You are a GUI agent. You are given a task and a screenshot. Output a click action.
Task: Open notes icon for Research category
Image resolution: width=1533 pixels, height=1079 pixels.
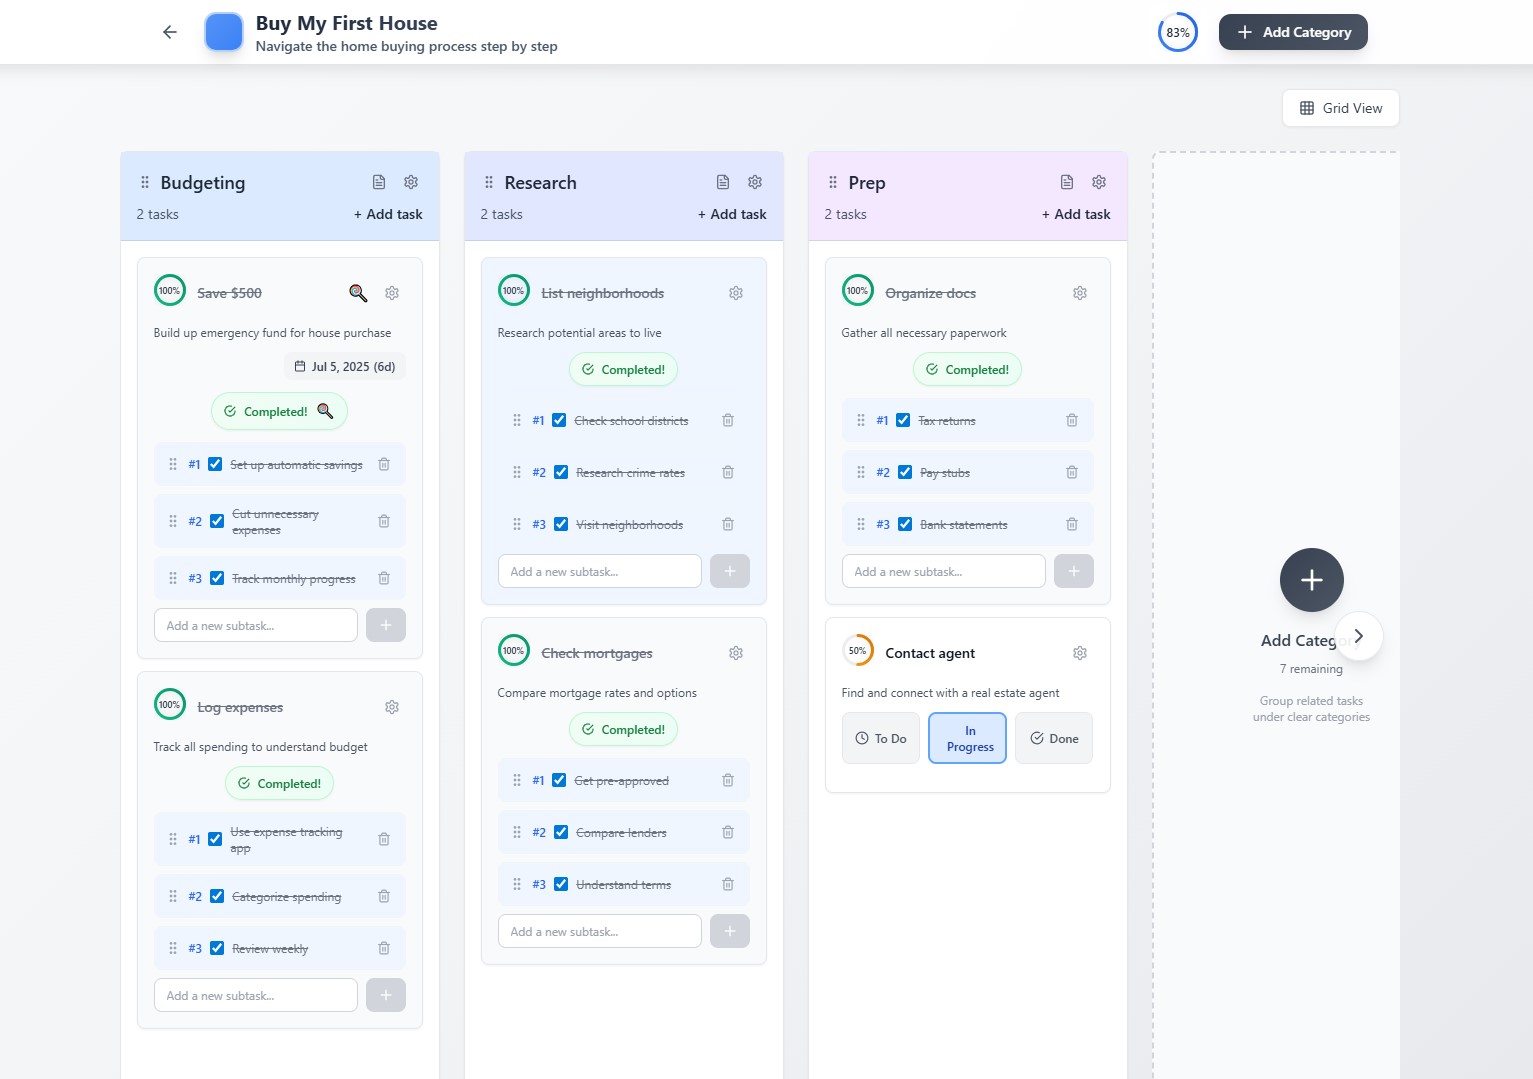pyautogui.click(x=723, y=182)
